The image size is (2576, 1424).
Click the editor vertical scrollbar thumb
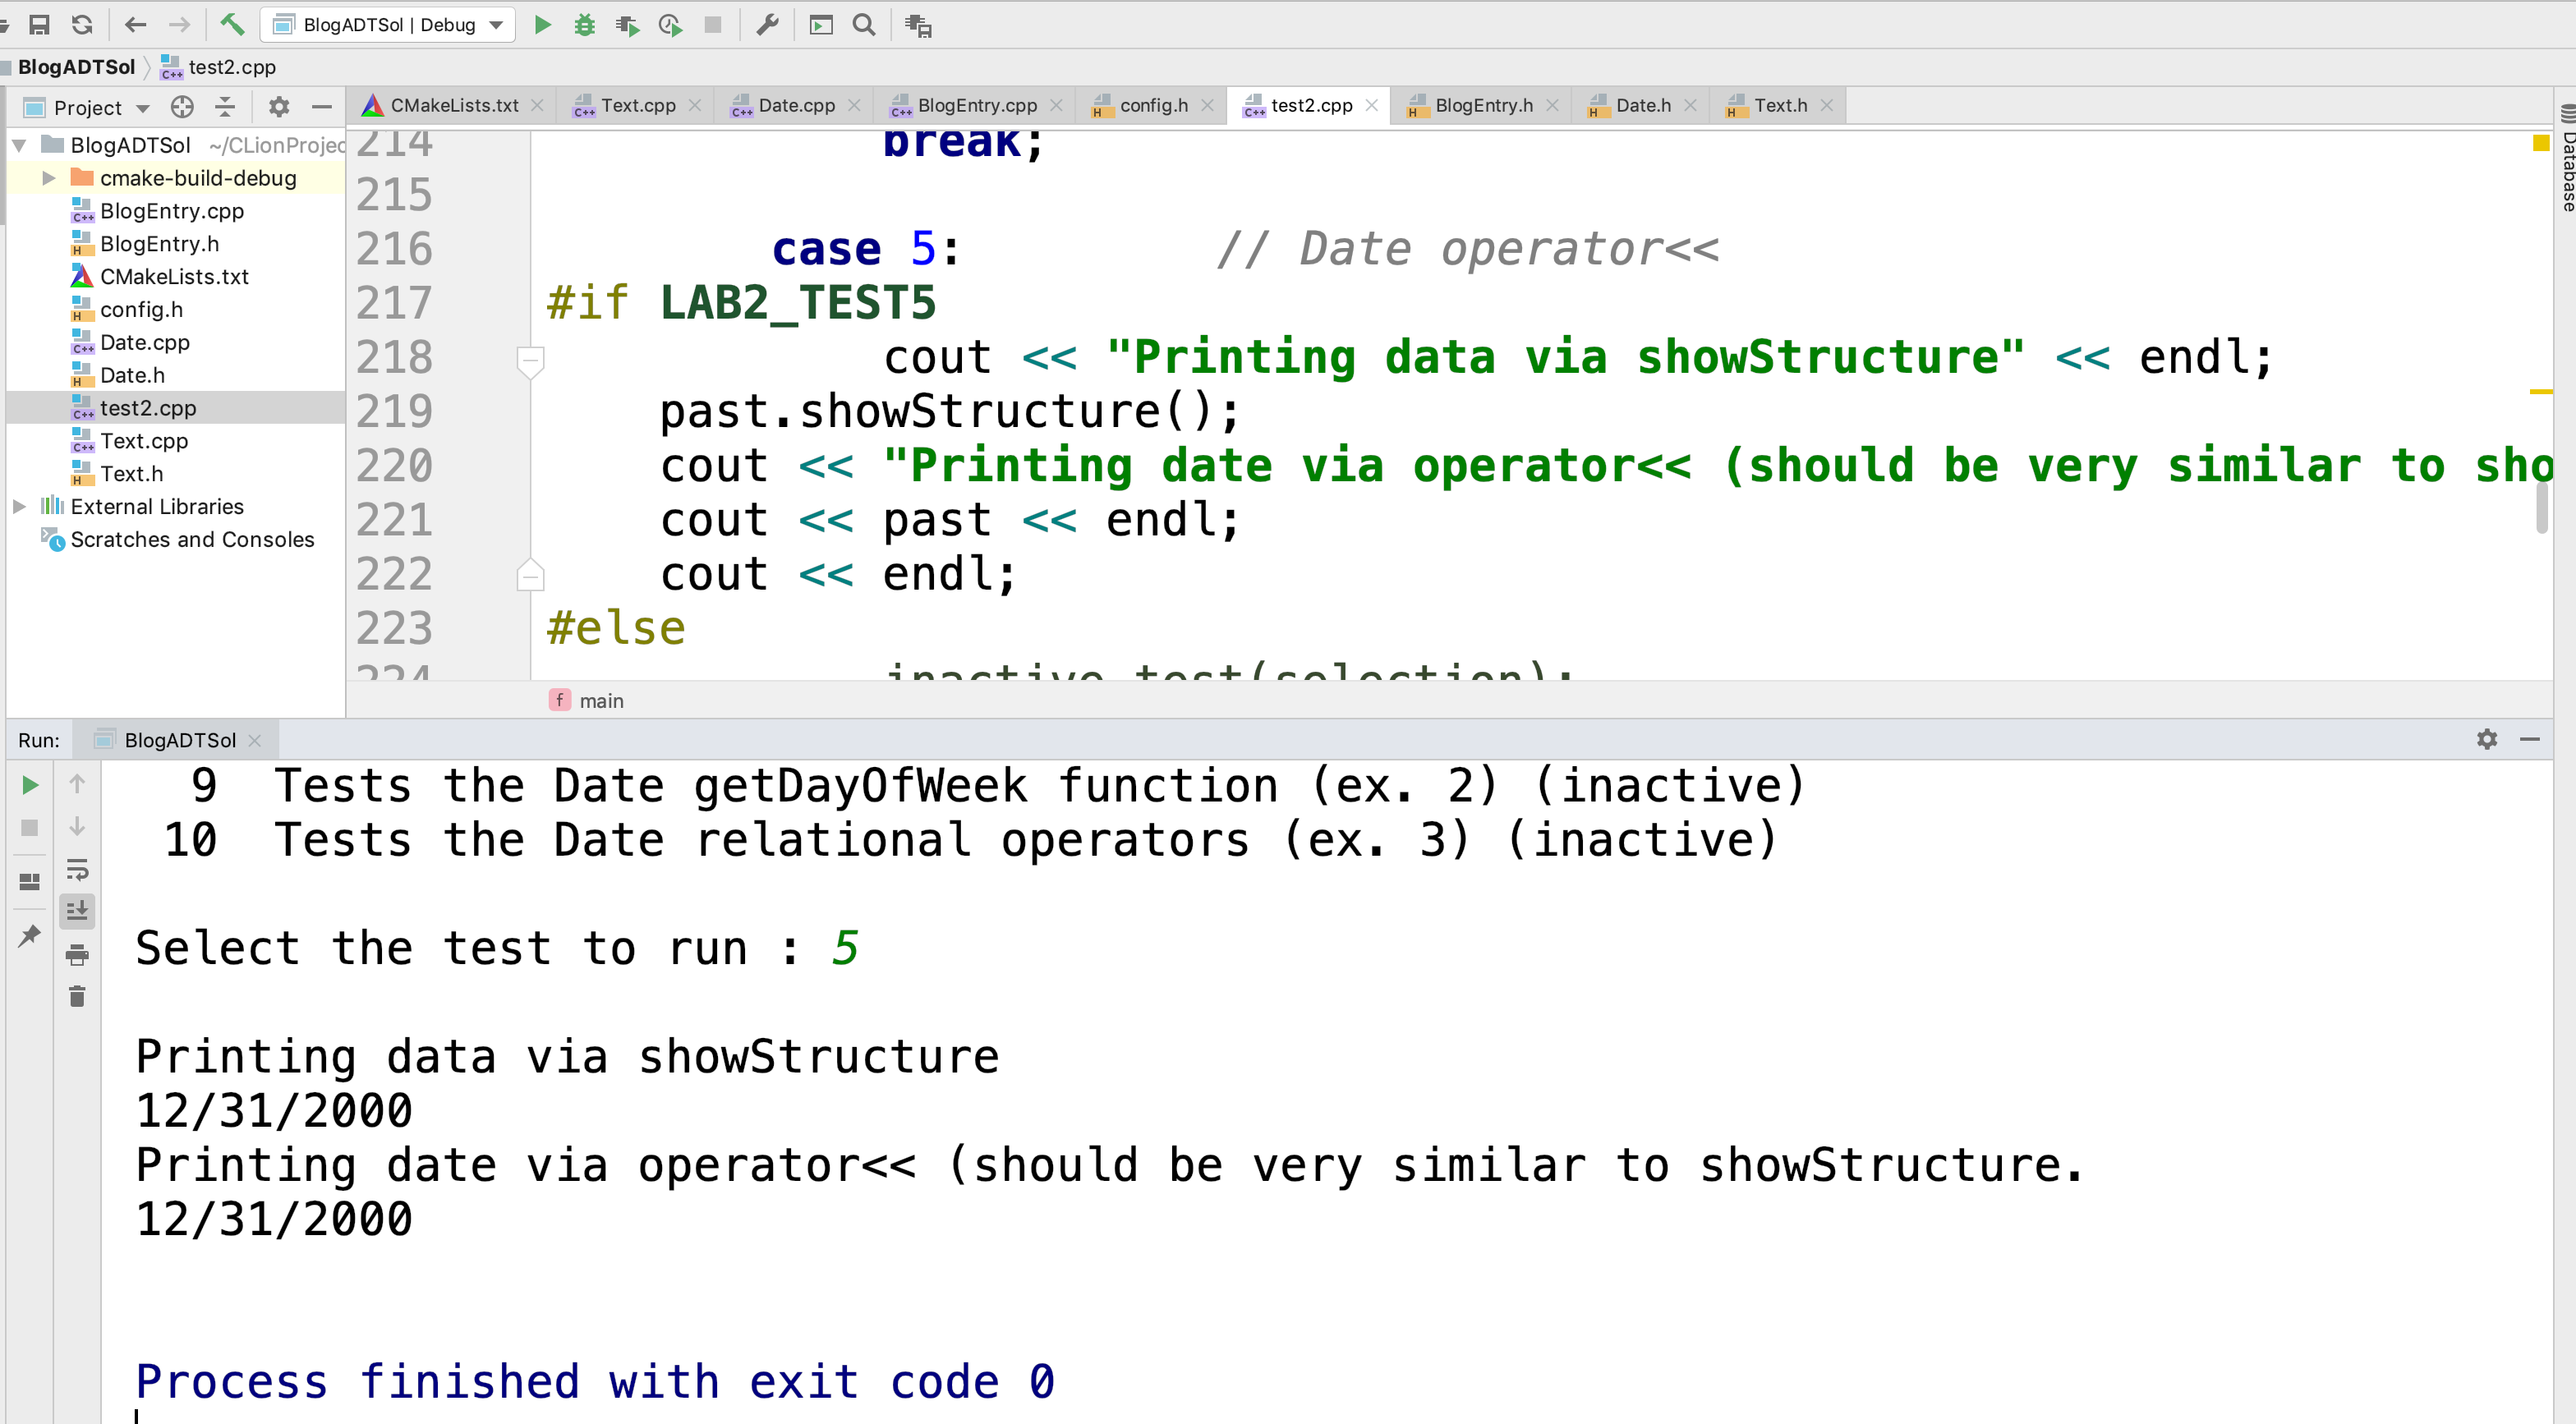point(2541,508)
